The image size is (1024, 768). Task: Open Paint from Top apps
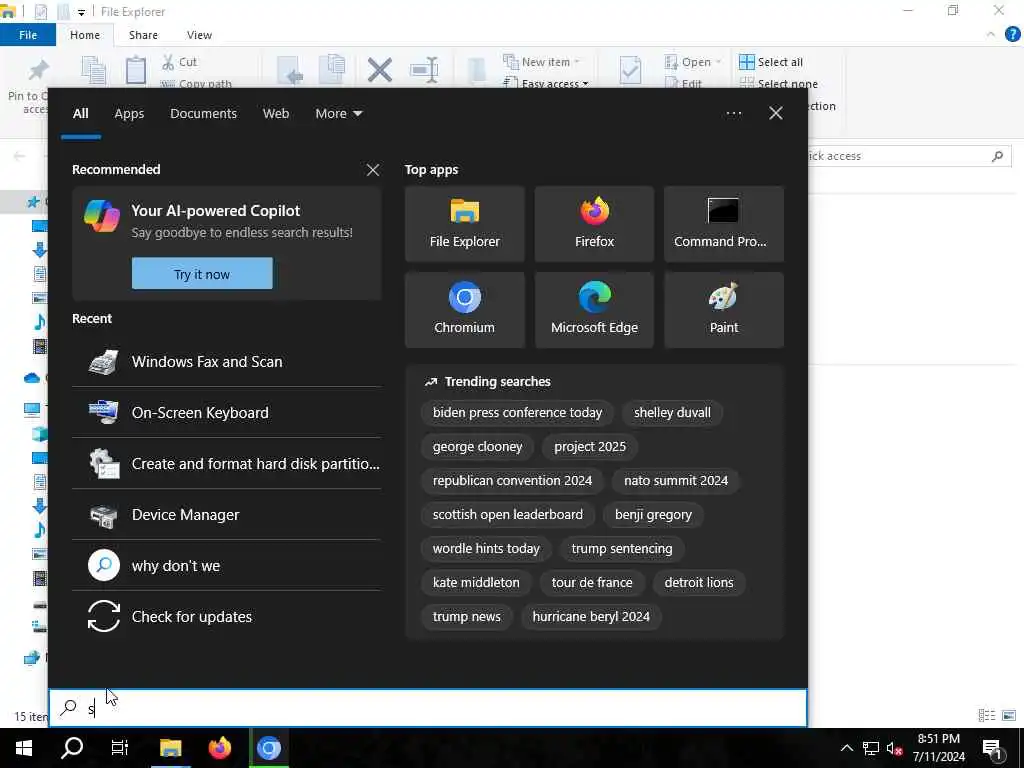coord(724,310)
